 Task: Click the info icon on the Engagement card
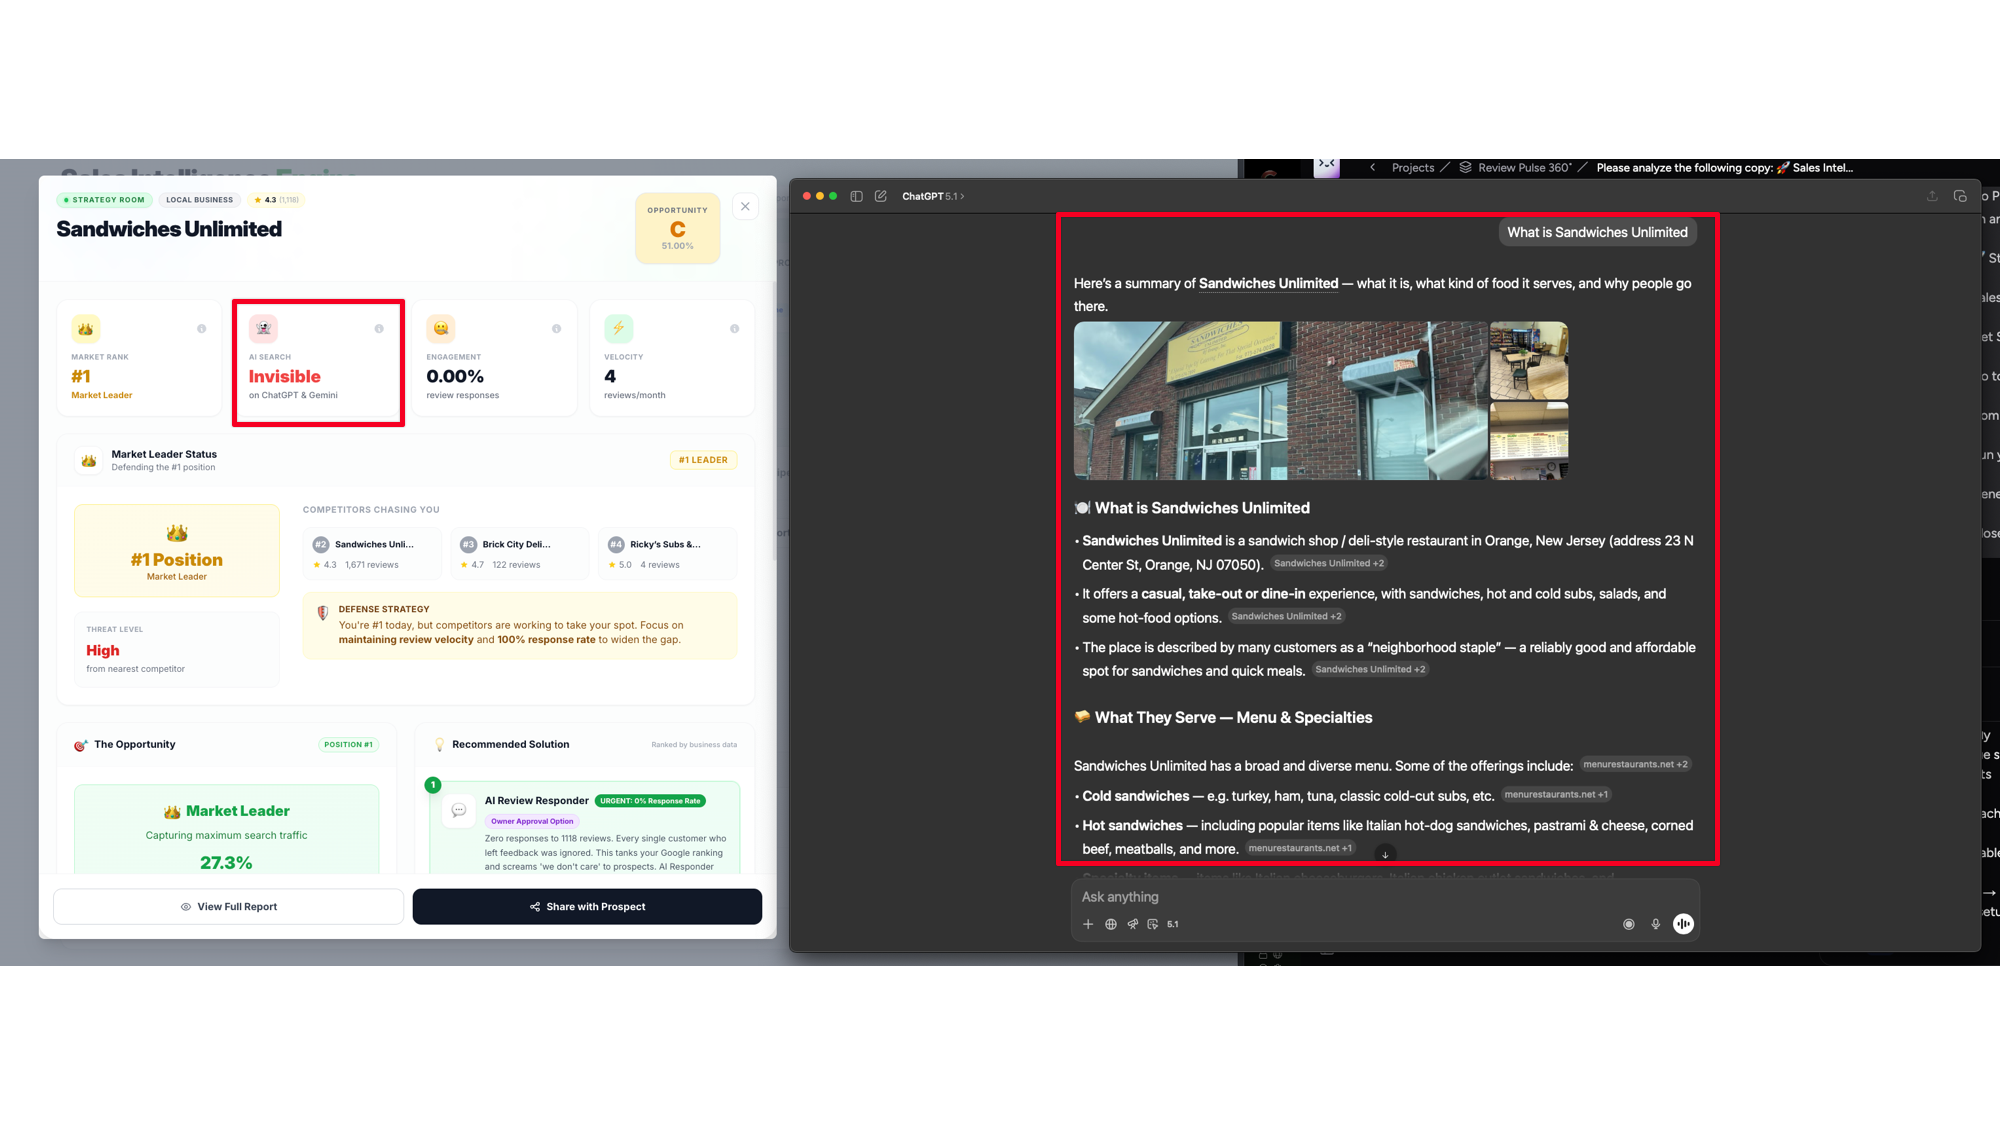coord(557,329)
